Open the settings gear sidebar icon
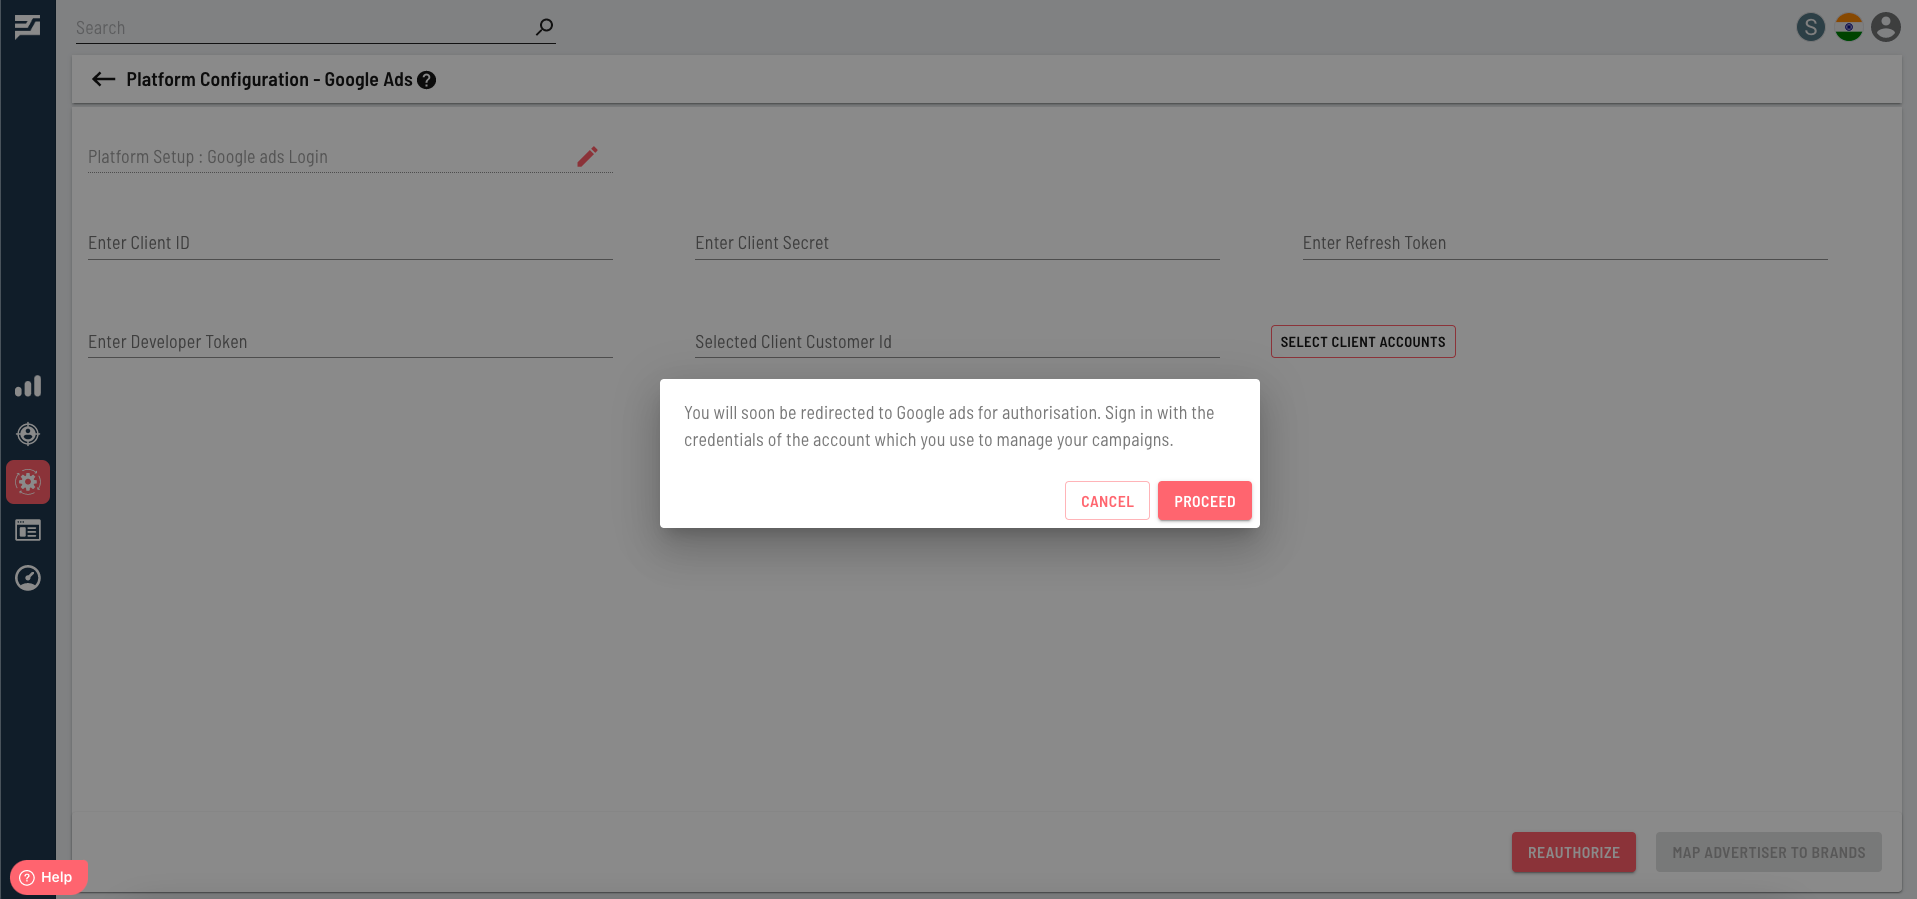The width and height of the screenshot is (1917, 899). click(x=28, y=482)
